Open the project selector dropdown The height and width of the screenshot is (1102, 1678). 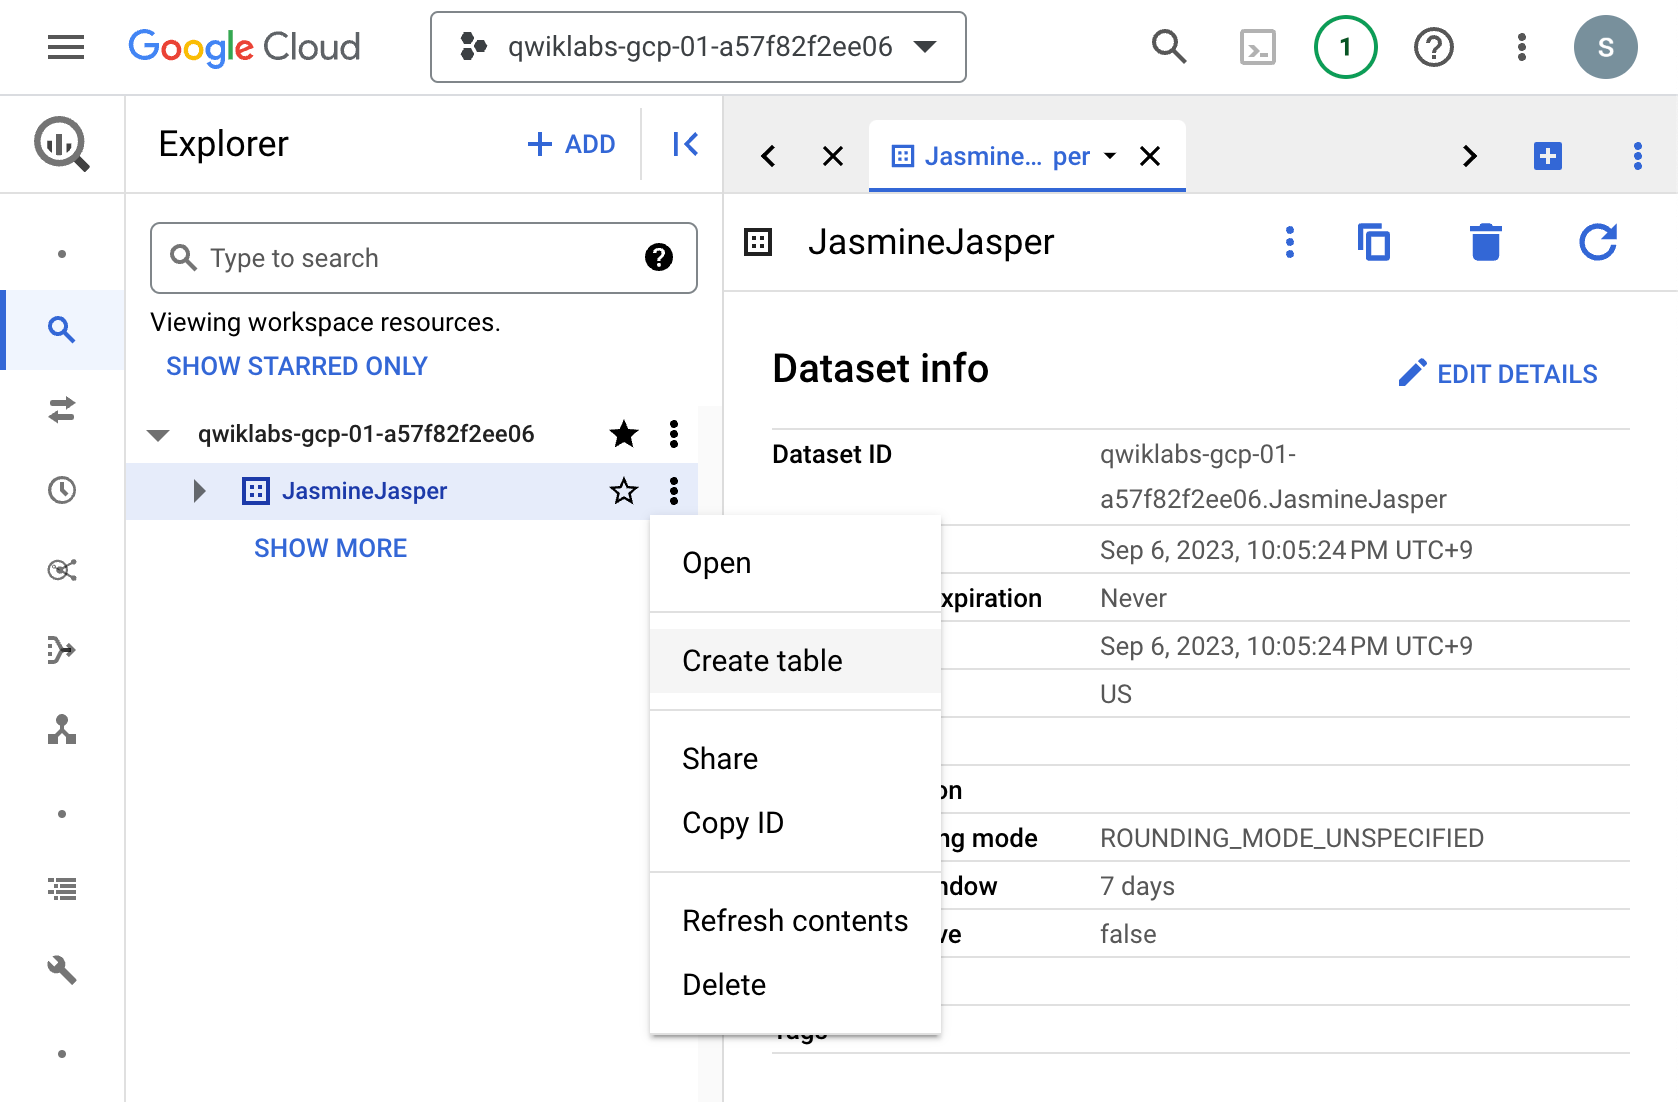tap(698, 47)
